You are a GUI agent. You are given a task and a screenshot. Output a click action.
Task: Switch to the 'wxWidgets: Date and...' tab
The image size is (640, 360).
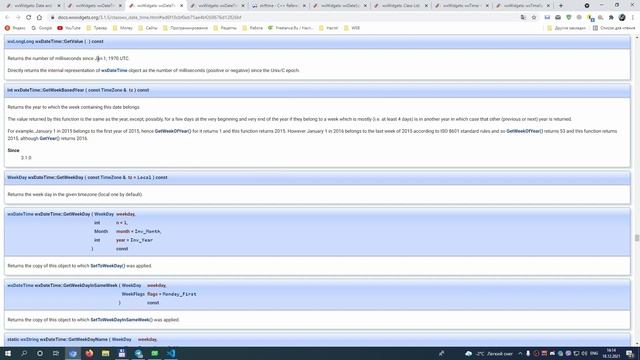point(33,6)
